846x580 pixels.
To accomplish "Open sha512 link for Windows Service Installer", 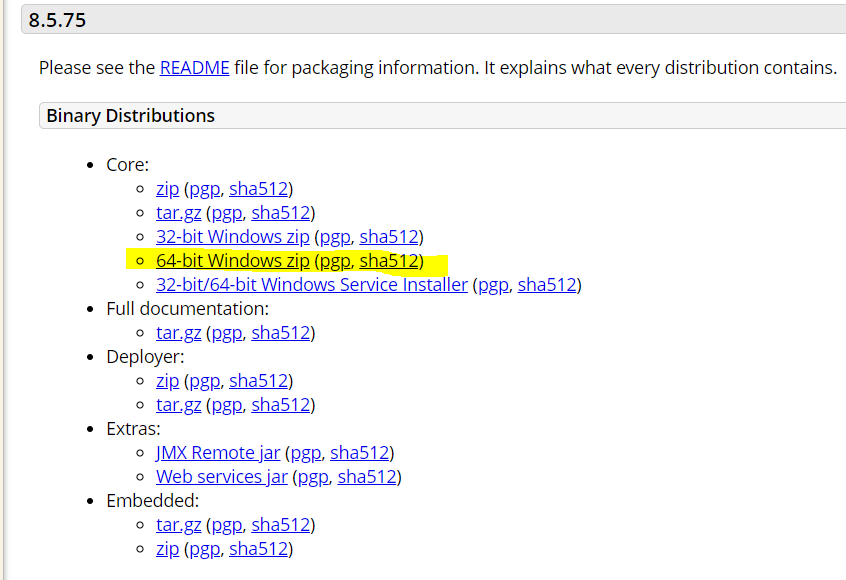I will [547, 285].
